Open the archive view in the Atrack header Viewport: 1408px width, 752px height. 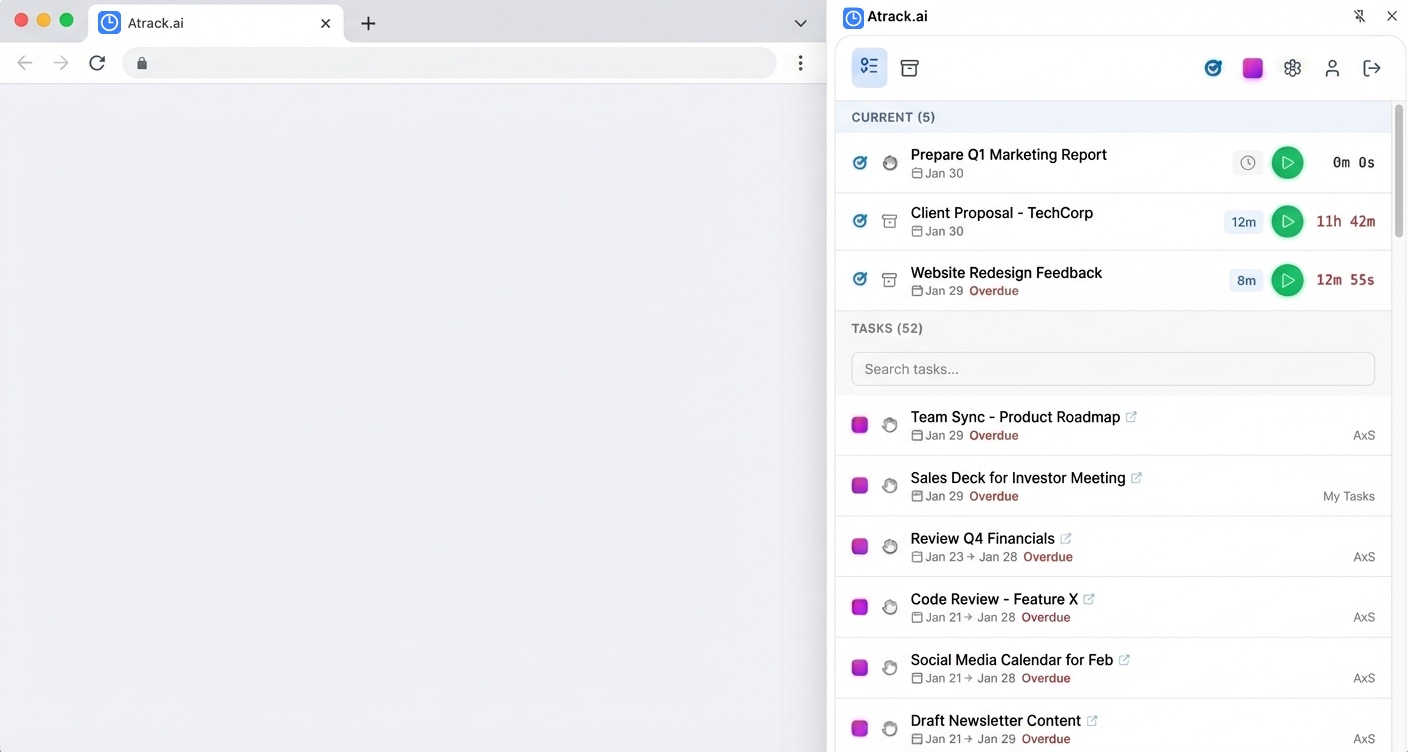(909, 68)
